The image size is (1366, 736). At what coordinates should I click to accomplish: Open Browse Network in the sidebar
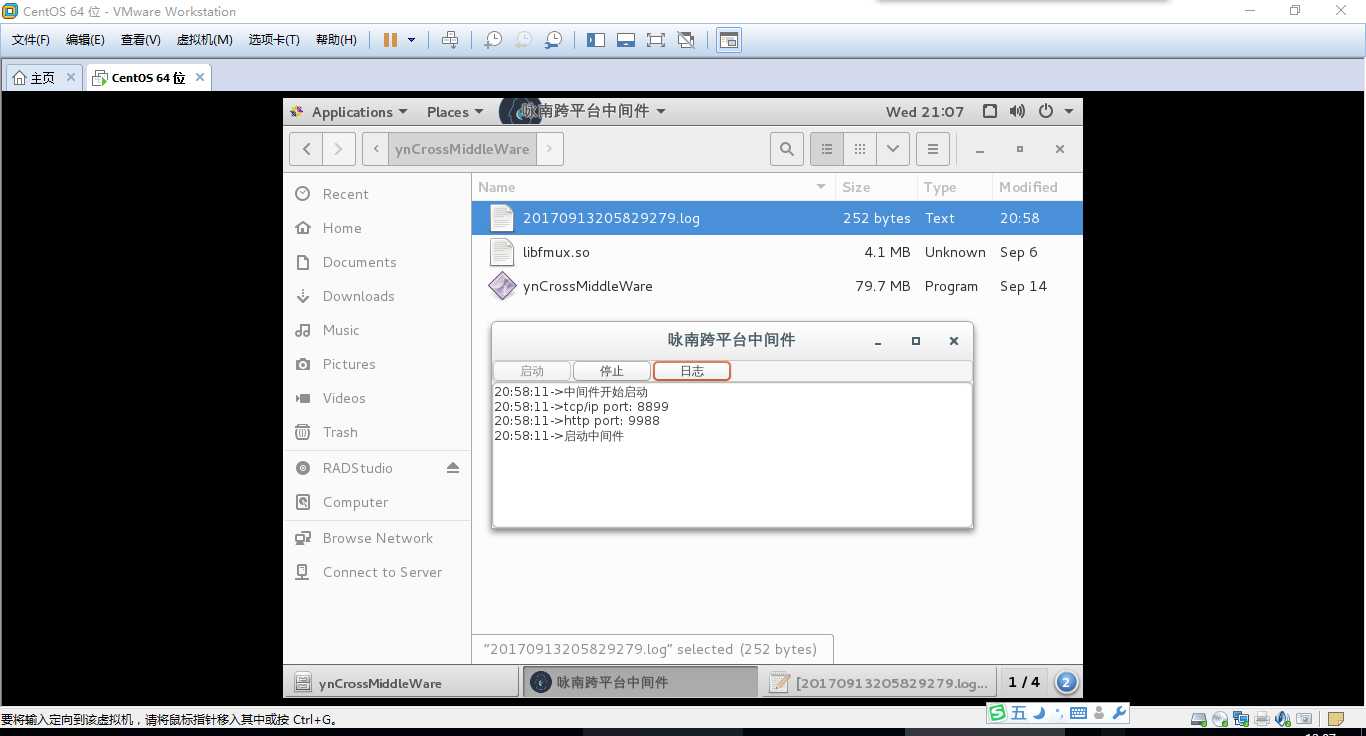[377, 538]
